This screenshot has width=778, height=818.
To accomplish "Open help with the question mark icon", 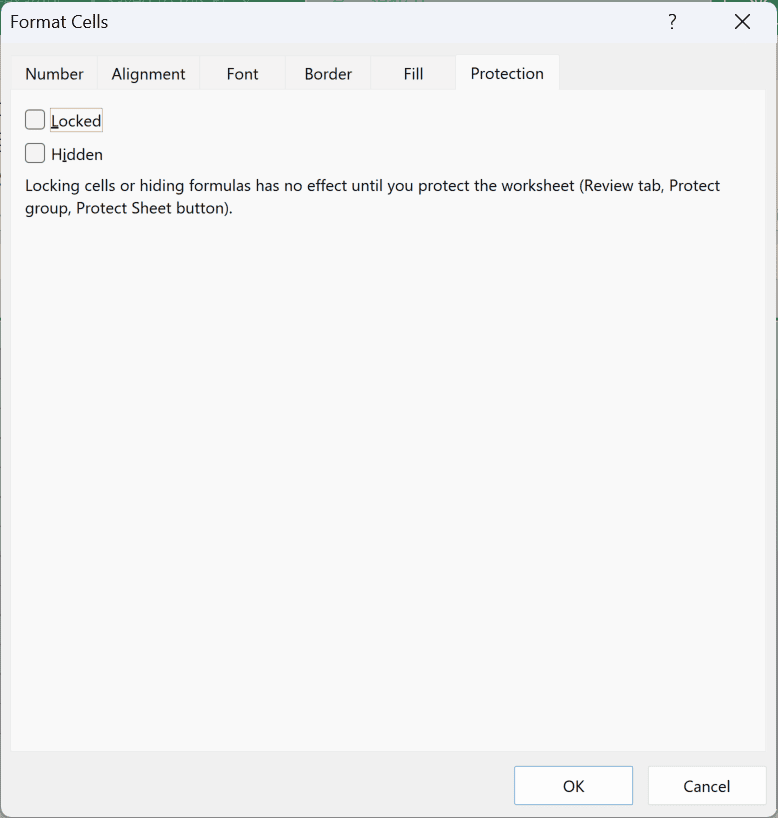I will [672, 22].
